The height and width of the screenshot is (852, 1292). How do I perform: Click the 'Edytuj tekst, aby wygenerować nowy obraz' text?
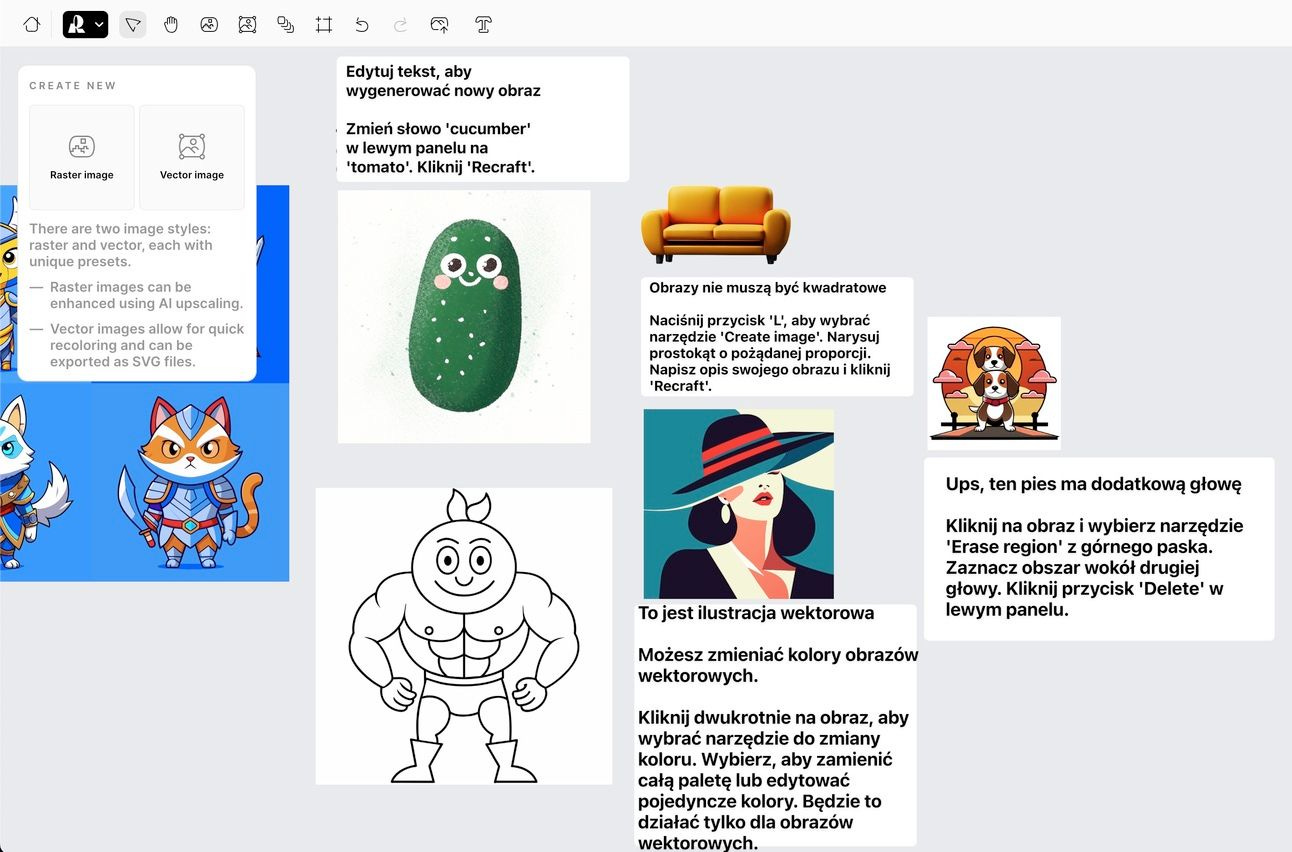pos(443,81)
